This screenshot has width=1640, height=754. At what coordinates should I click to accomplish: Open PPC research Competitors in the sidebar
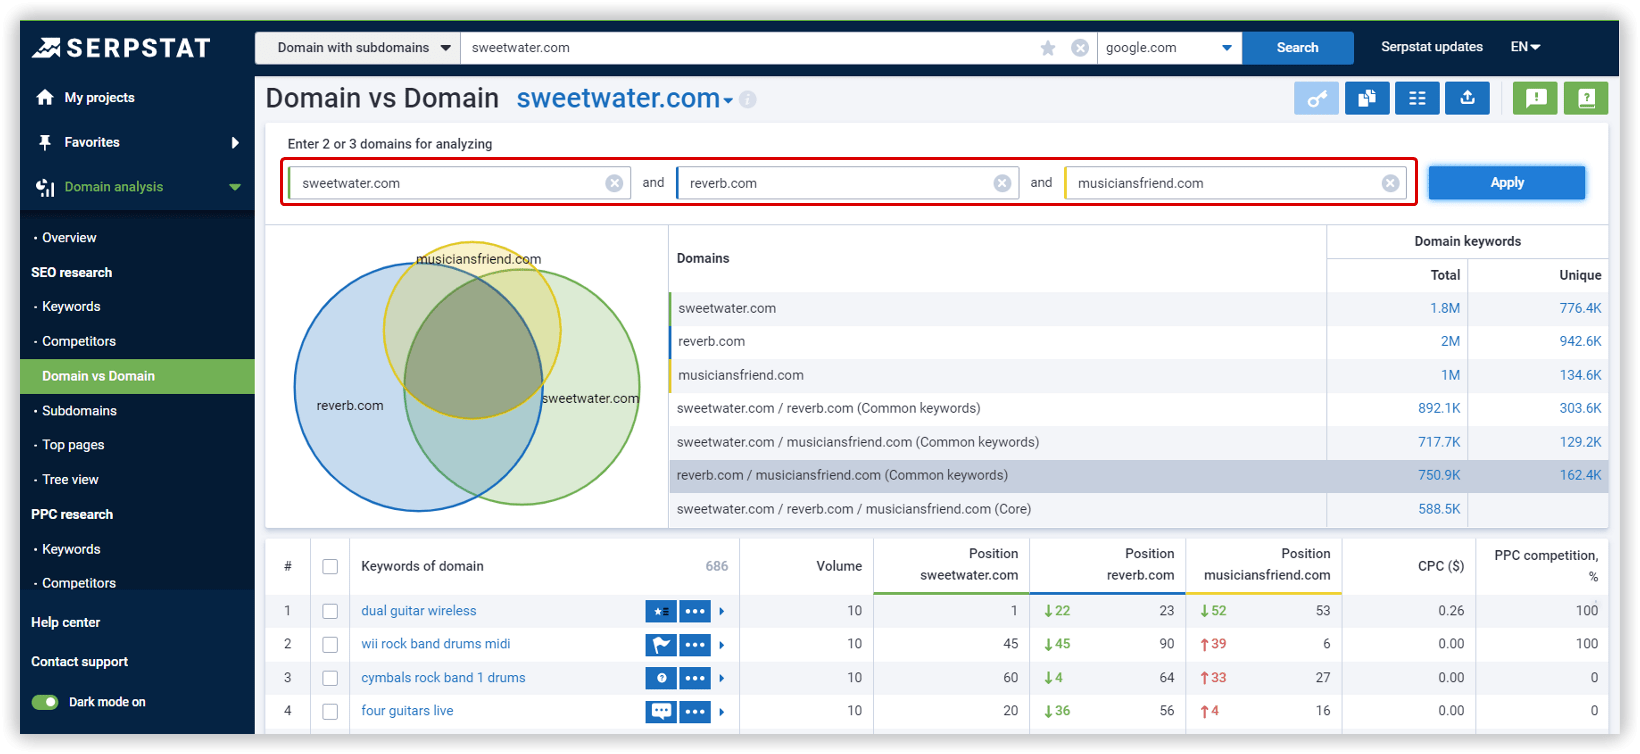[79, 583]
